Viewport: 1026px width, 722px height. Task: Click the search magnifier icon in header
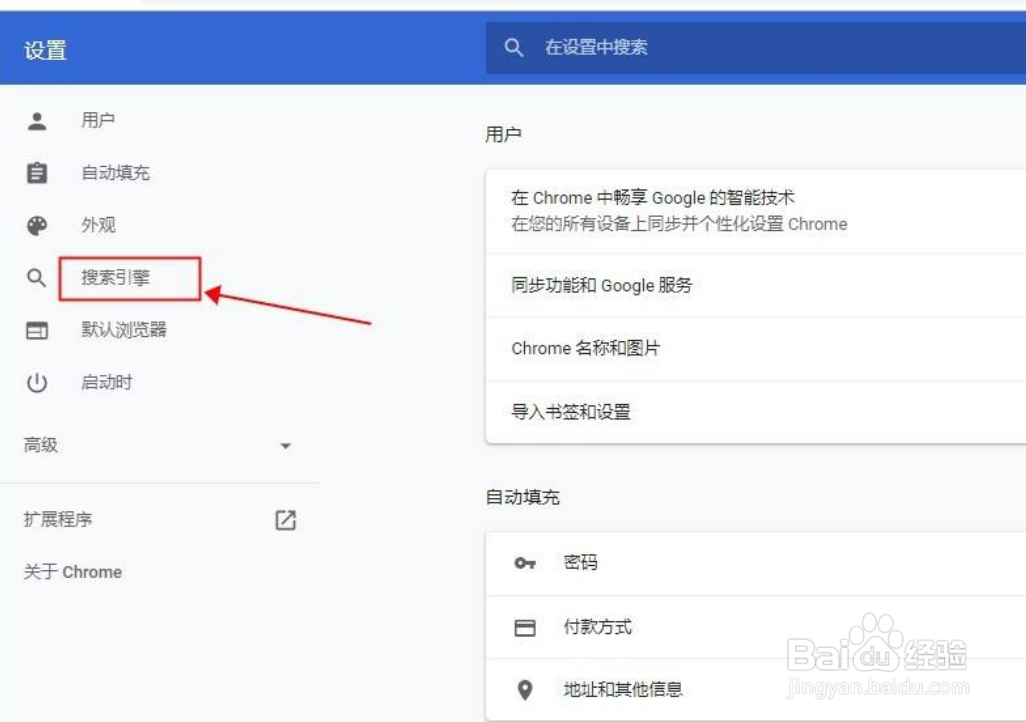click(514, 48)
